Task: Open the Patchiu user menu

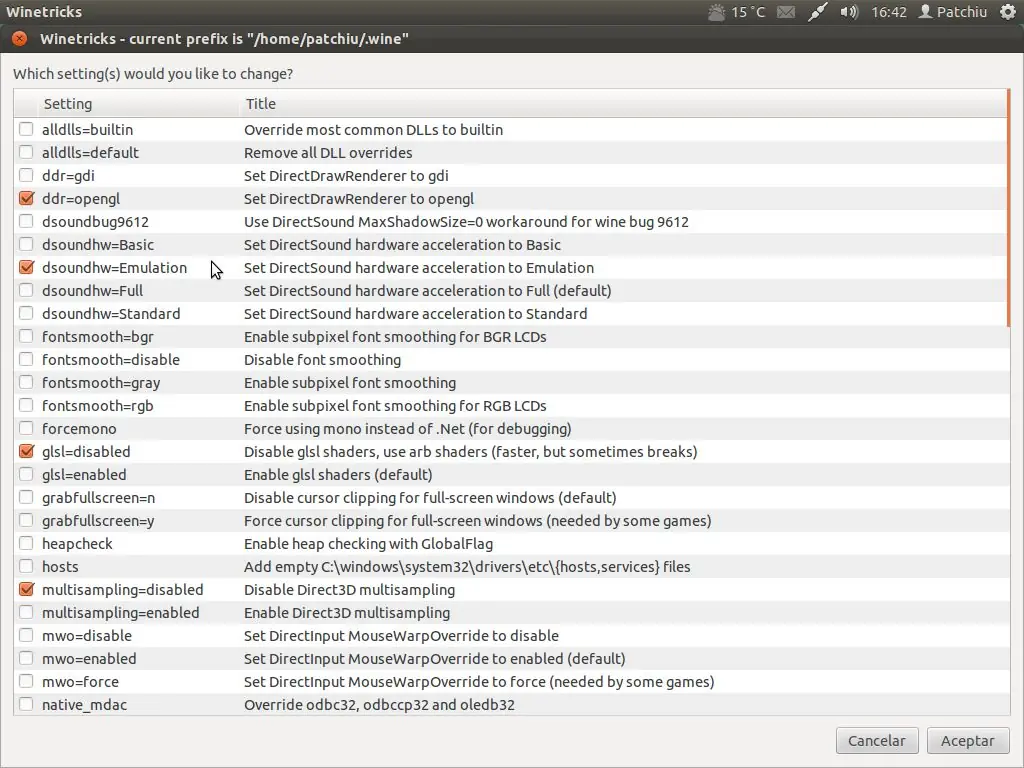Action: click(x=953, y=12)
